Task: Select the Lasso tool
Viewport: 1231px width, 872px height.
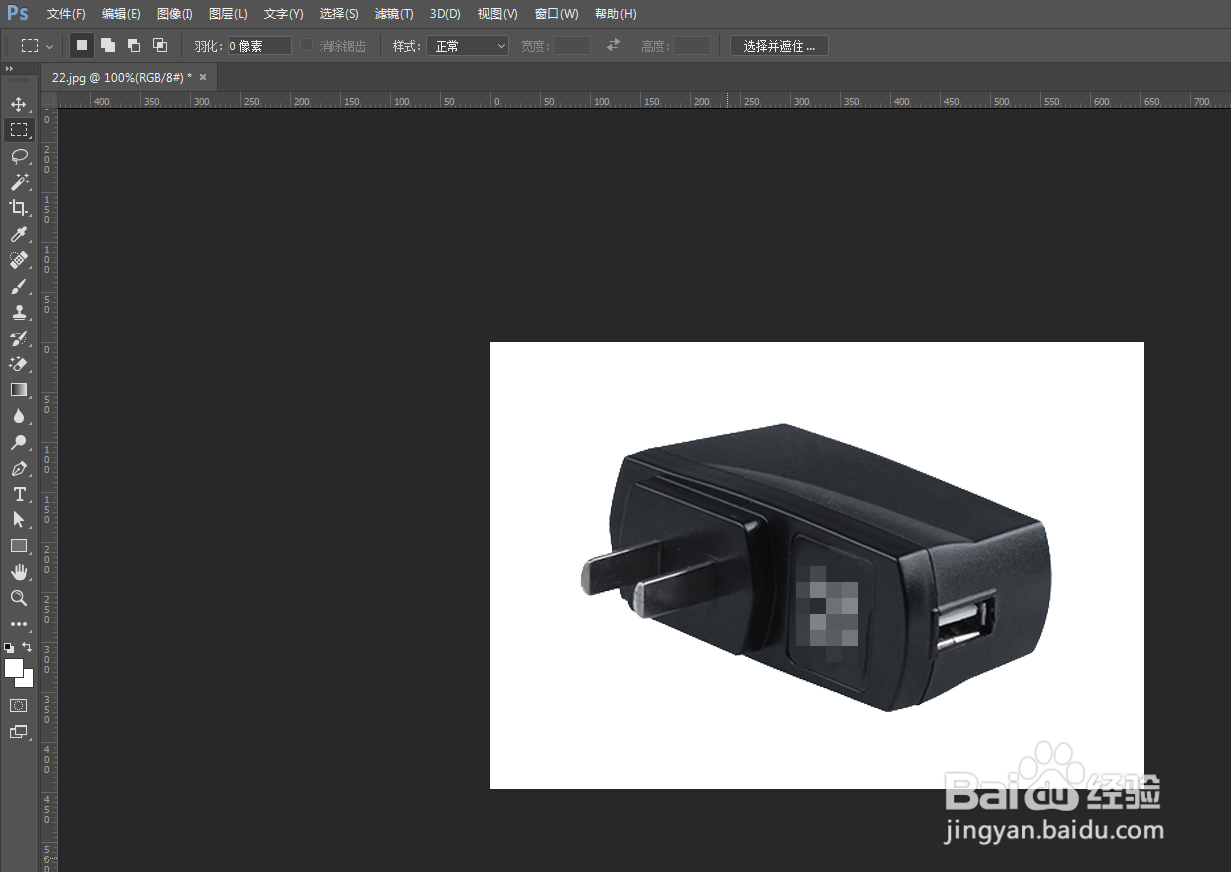Action: tap(18, 156)
